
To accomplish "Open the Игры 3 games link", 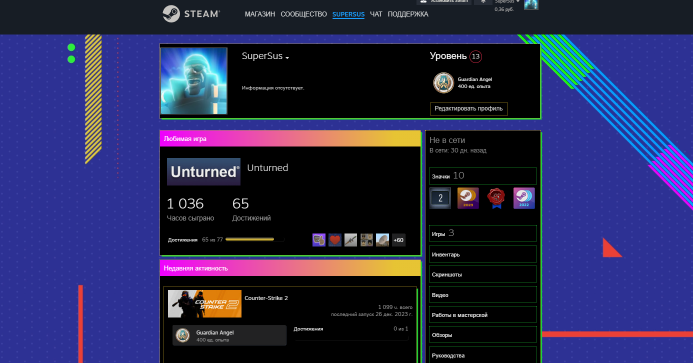I will coord(483,233).
